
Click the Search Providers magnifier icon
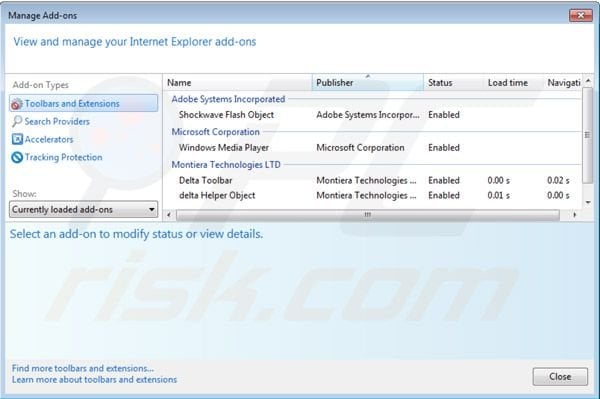[x=17, y=121]
